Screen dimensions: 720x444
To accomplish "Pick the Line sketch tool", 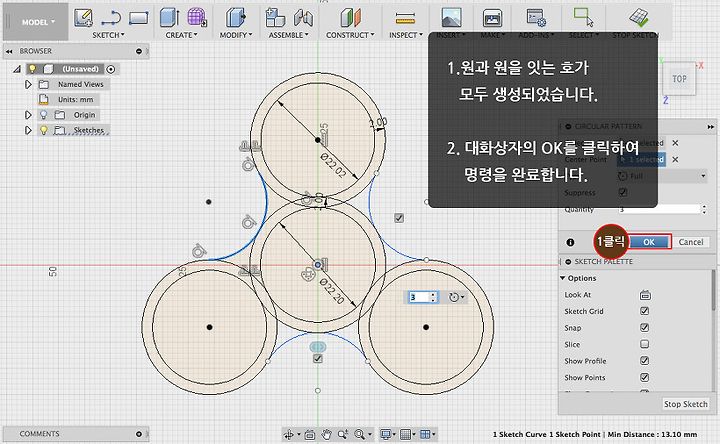I will pyautogui.click(x=111, y=18).
